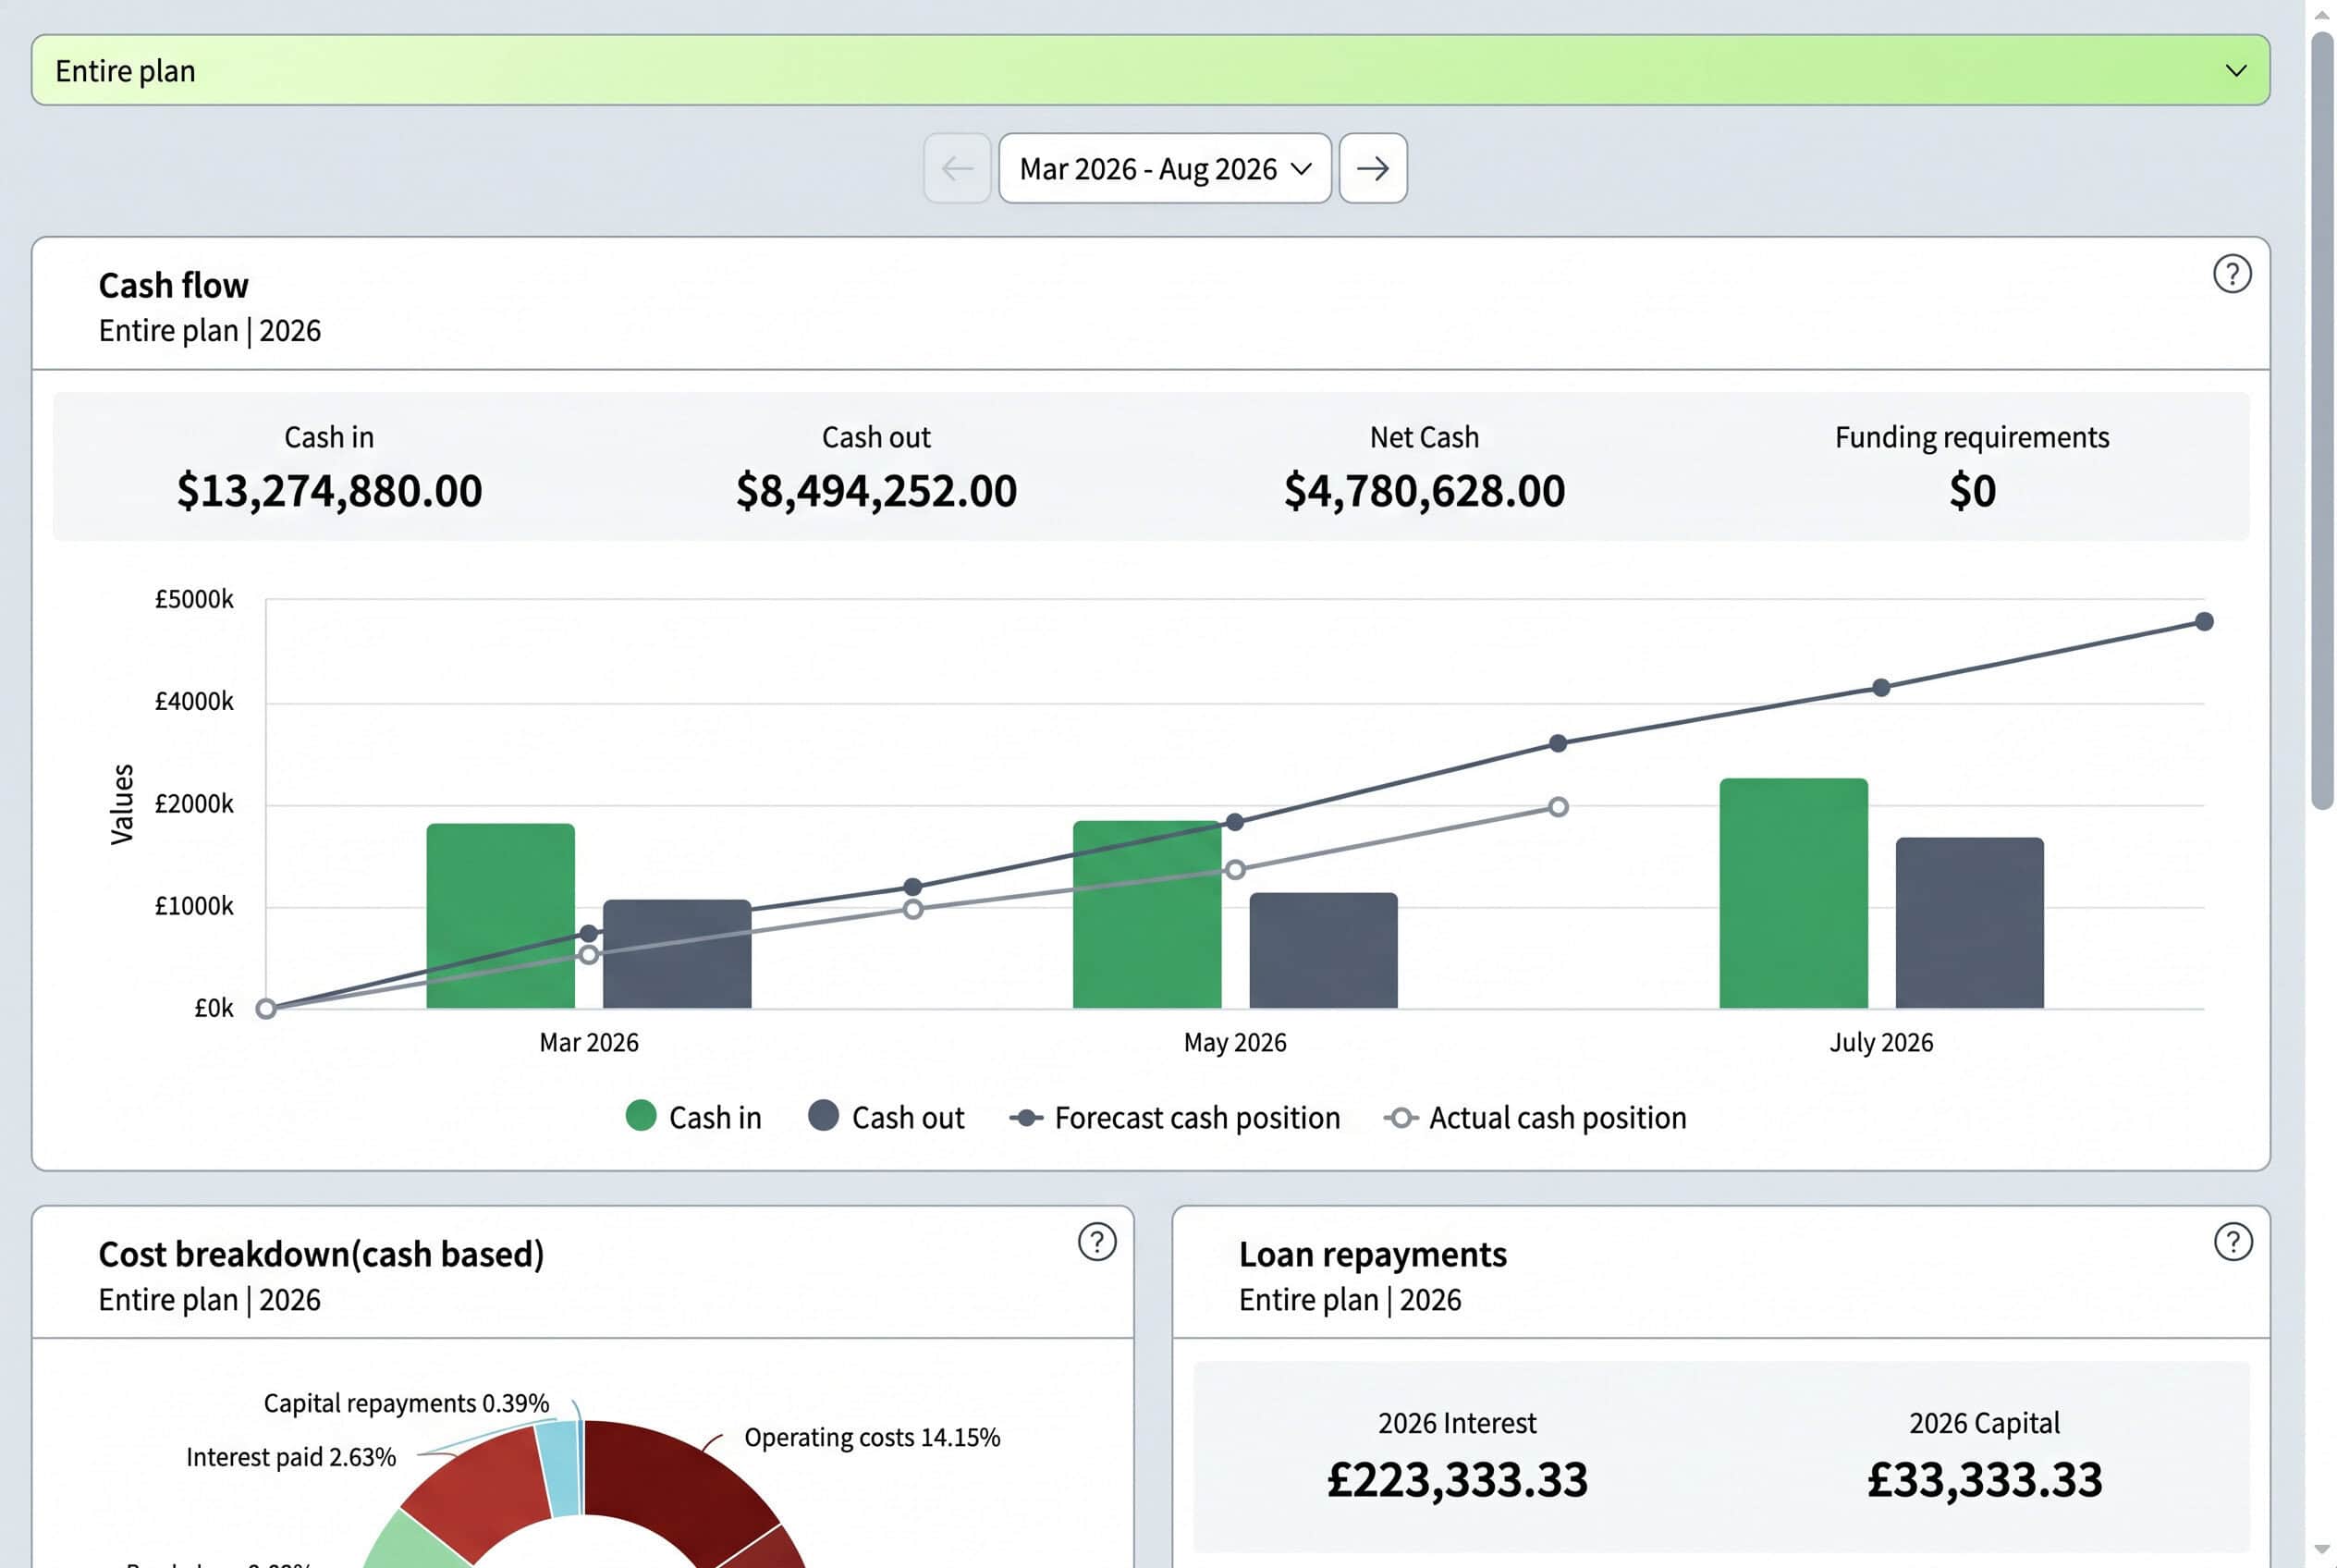2337x1568 pixels.
Task: Go to next date range arrow
Action: tap(1373, 168)
